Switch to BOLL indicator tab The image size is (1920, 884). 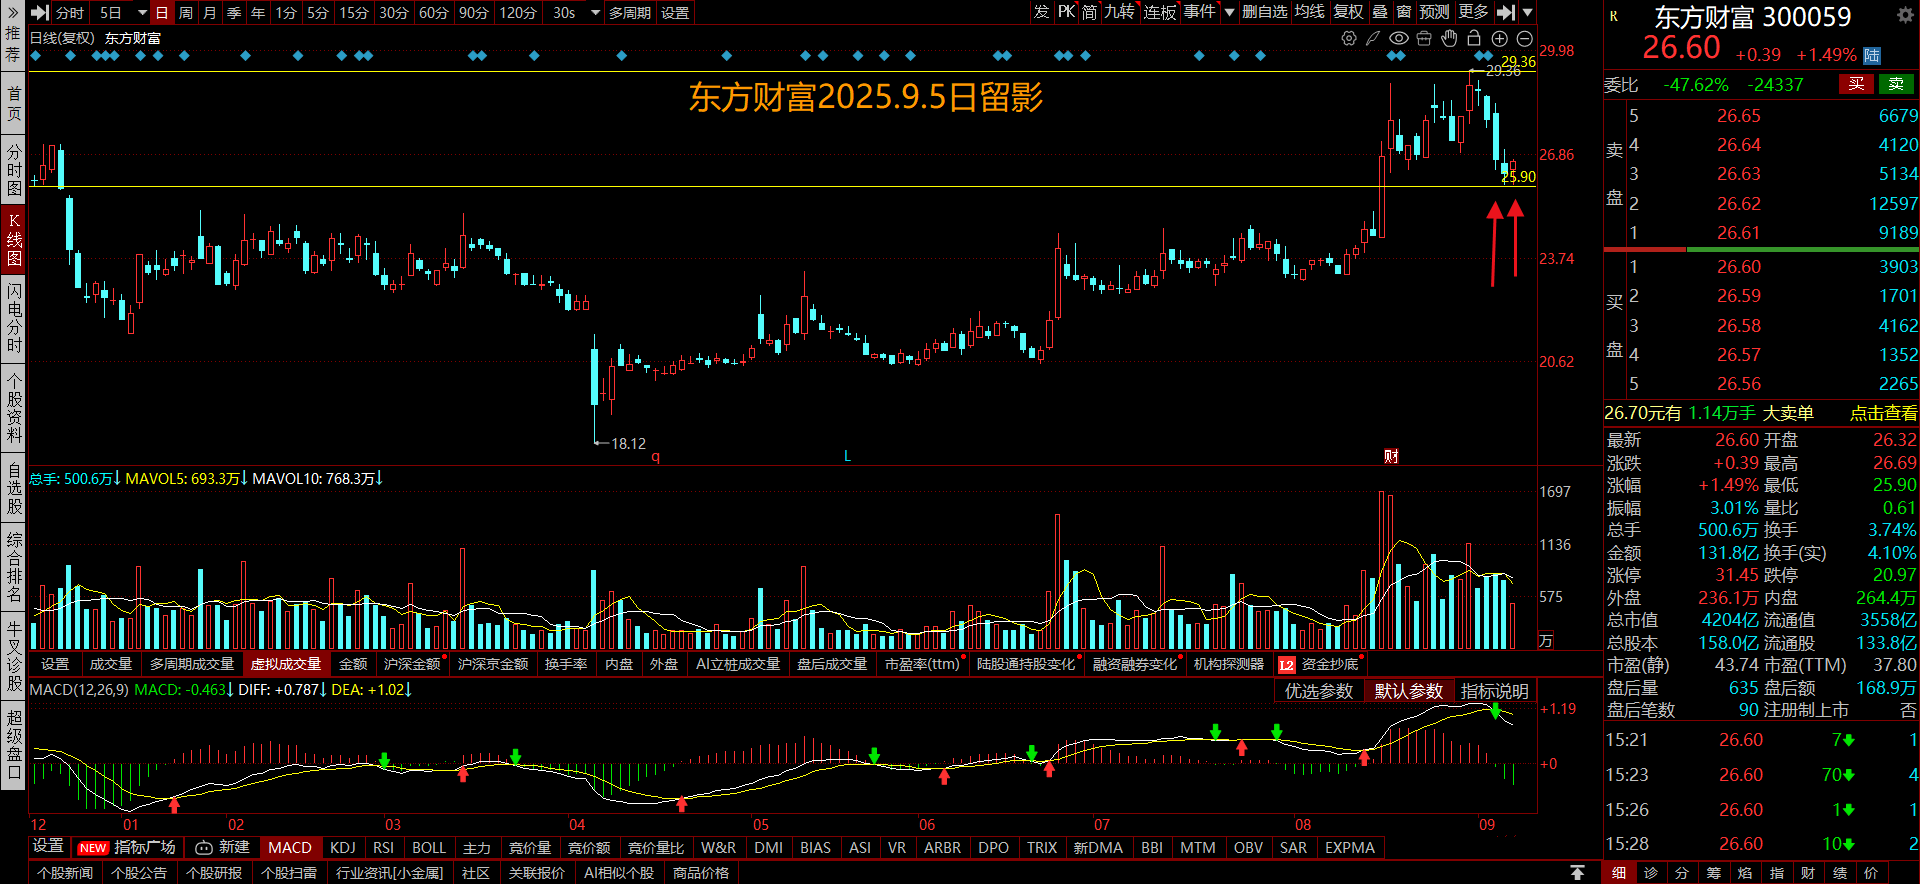click(x=429, y=848)
